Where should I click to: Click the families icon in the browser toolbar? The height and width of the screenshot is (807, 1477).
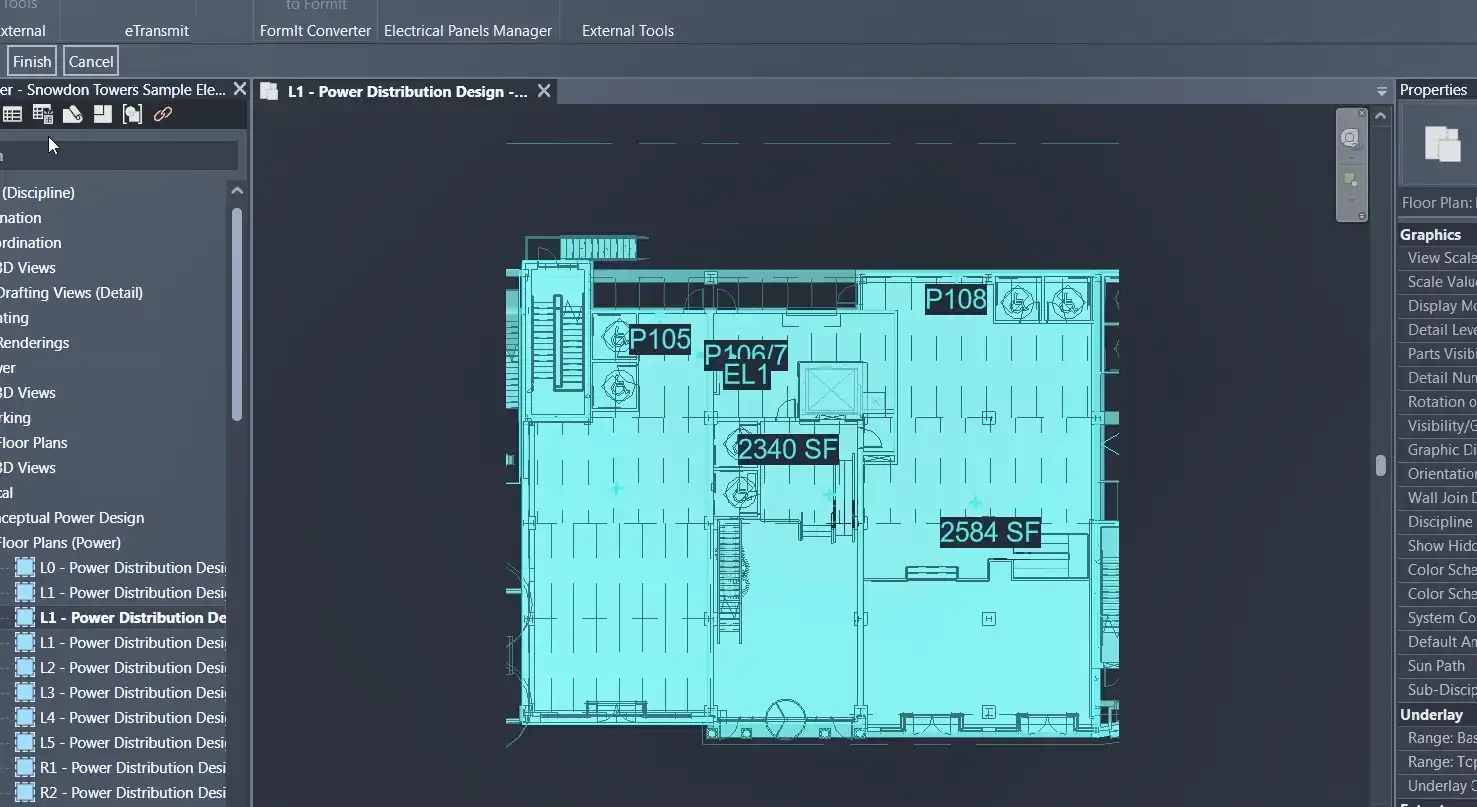132,113
